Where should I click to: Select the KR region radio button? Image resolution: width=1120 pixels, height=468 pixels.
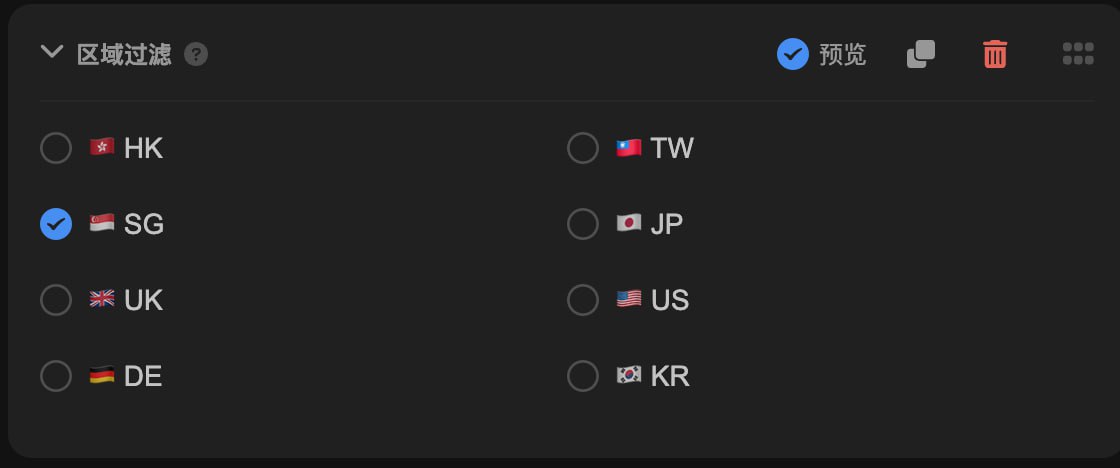click(x=583, y=376)
